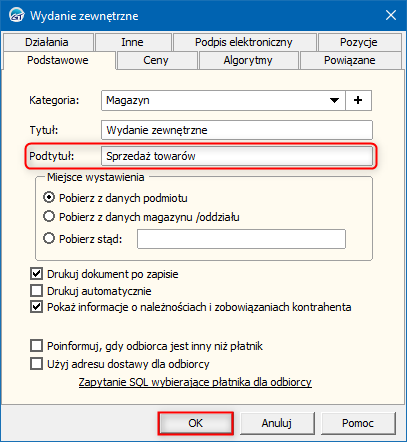Screen dimensions: 407x442
Task: Click the Anuluj button
Action: [277, 423]
